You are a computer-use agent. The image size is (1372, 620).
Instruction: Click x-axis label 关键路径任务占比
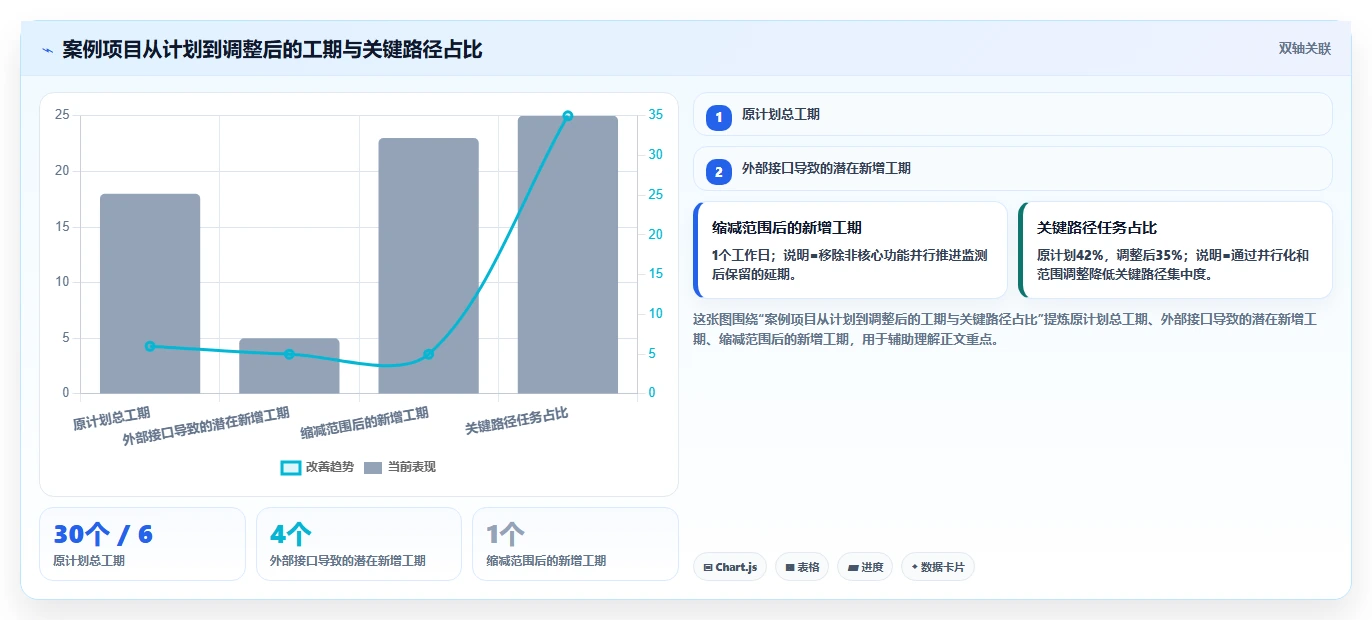(517, 421)
